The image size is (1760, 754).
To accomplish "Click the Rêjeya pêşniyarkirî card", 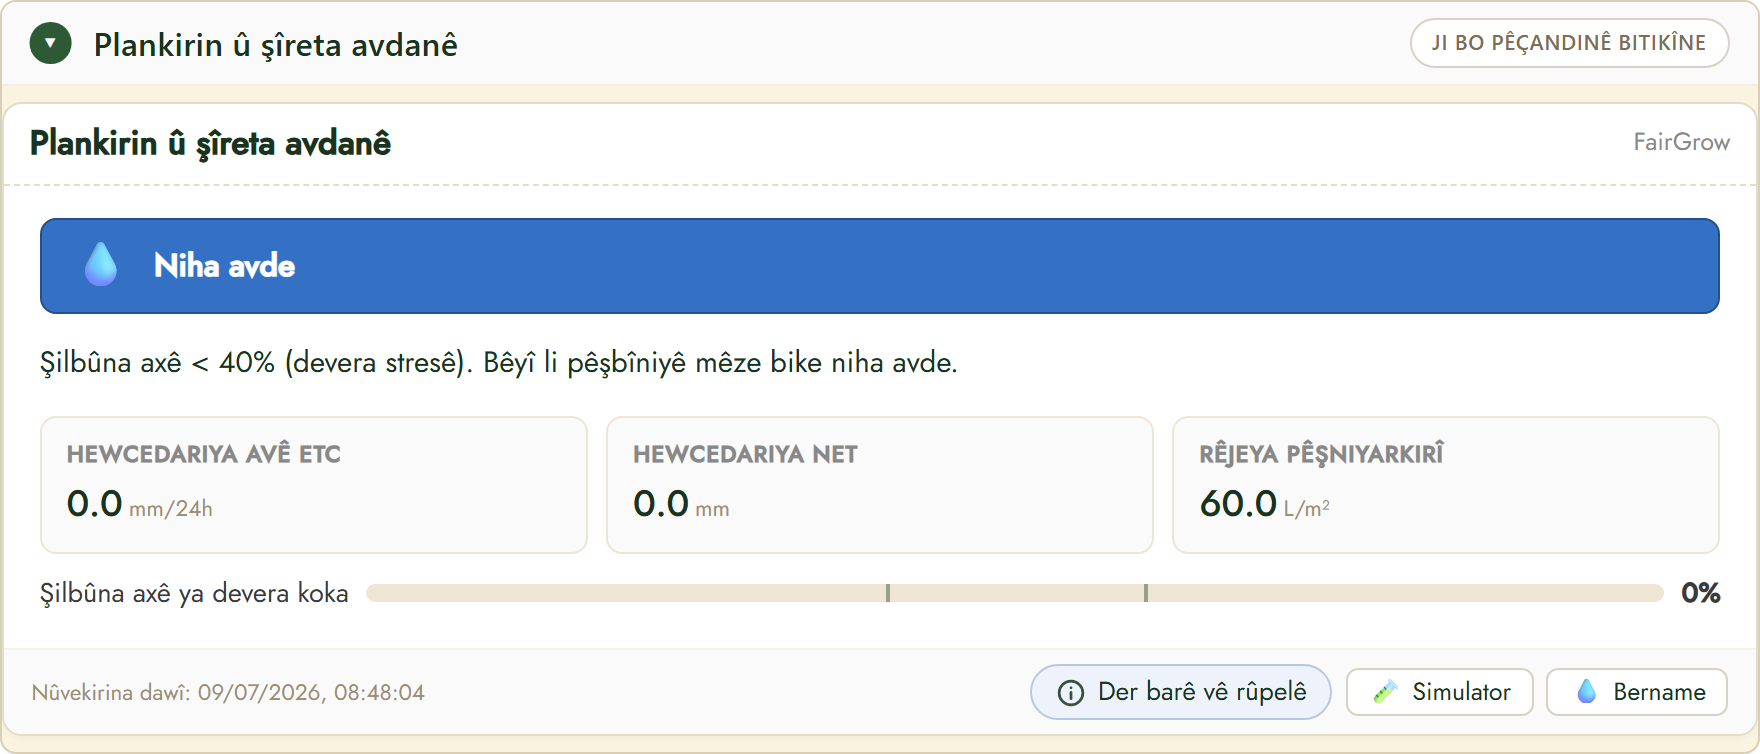I will [x=1445, y=485].
